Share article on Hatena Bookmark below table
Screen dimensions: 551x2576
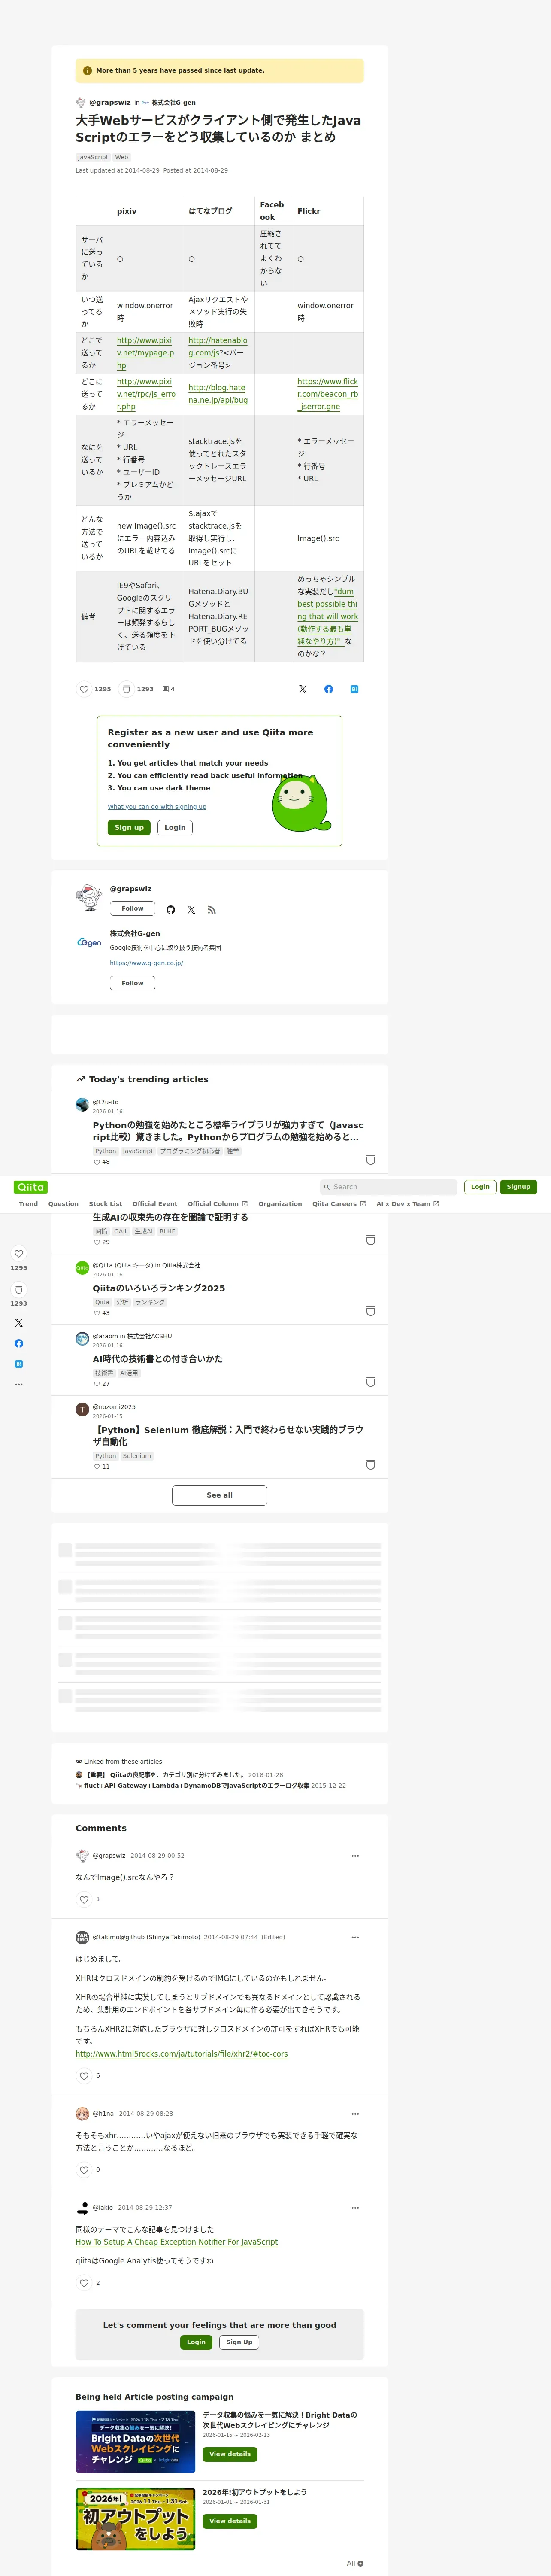point(354,689)
